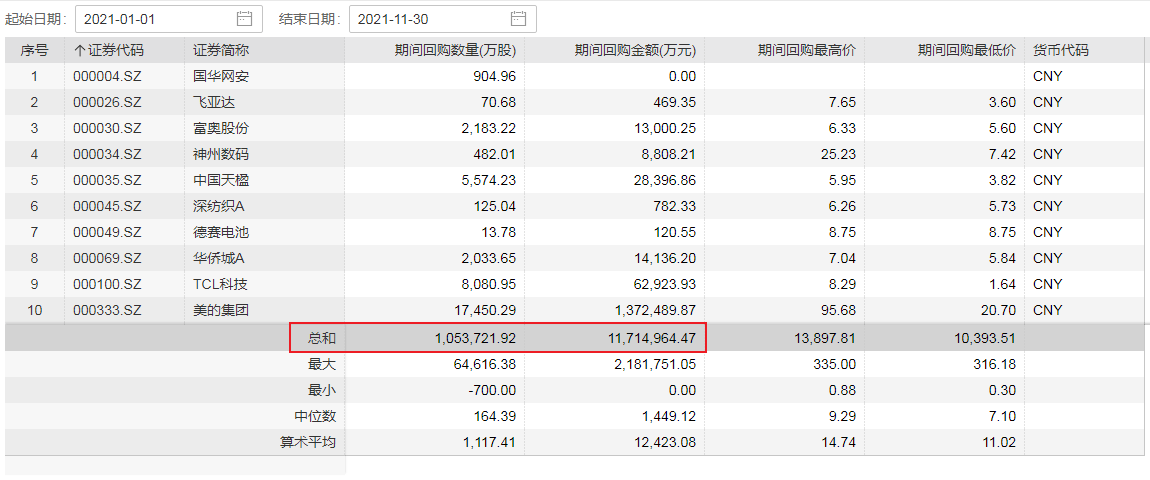The height and width of the screenshot is (480, 1150).
Task: Select security code 000333.SZ
Action: click(107, 310)
